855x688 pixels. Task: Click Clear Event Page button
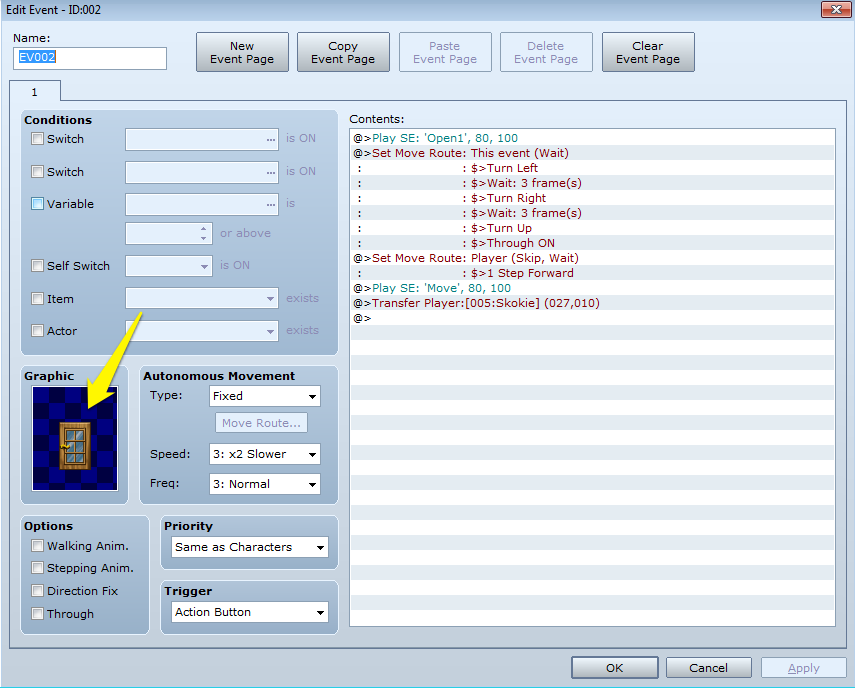[x=648, y=52]
